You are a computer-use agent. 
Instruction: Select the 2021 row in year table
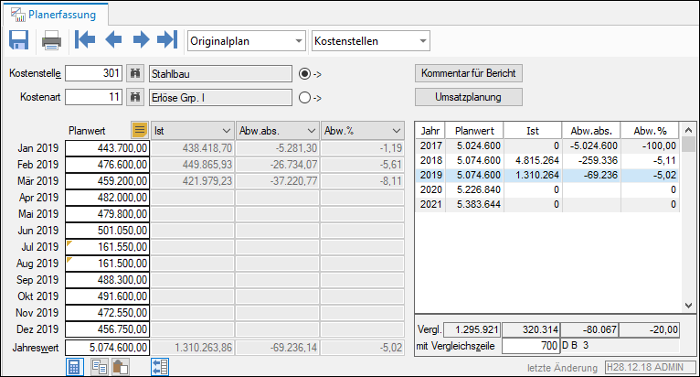pyautogui.click(x=547, y=205)
